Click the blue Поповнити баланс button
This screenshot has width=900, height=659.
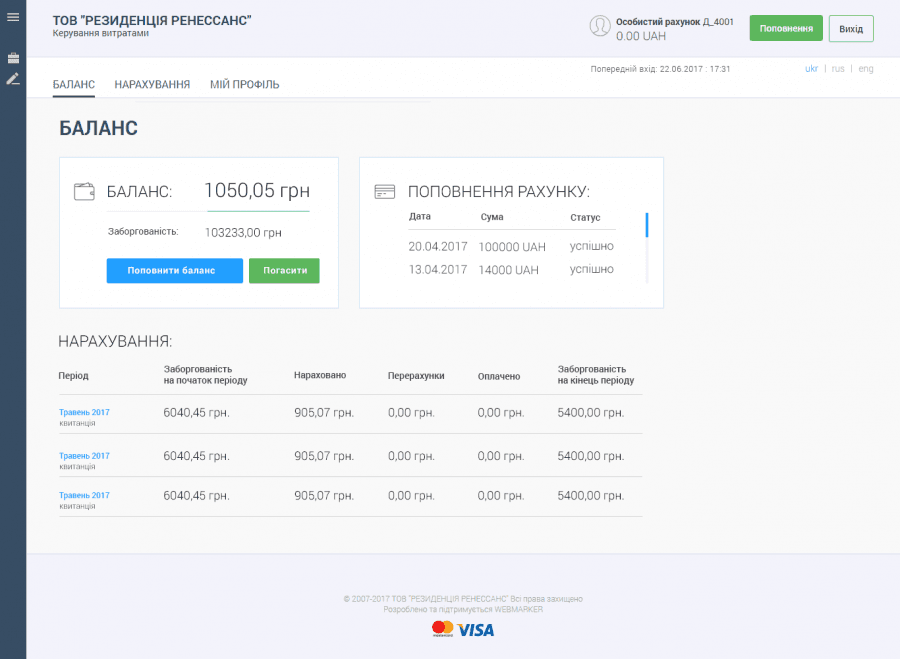(174, 271)
